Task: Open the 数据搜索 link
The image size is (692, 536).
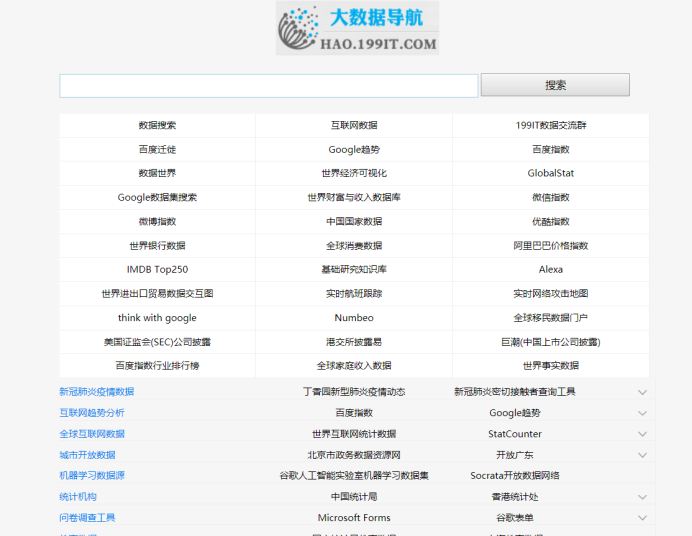Action: [157, 125]
